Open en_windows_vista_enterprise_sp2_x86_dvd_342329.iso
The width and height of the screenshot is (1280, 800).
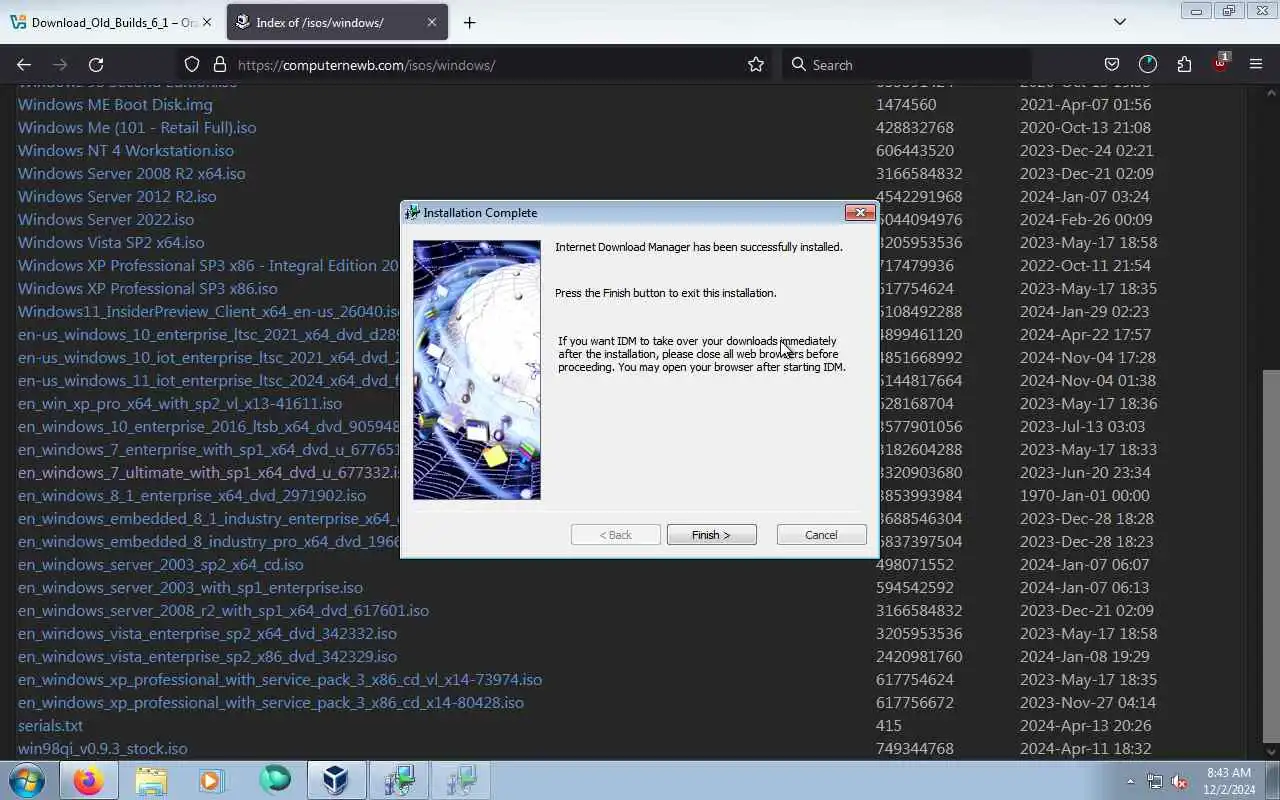click(x=207, y=656)
